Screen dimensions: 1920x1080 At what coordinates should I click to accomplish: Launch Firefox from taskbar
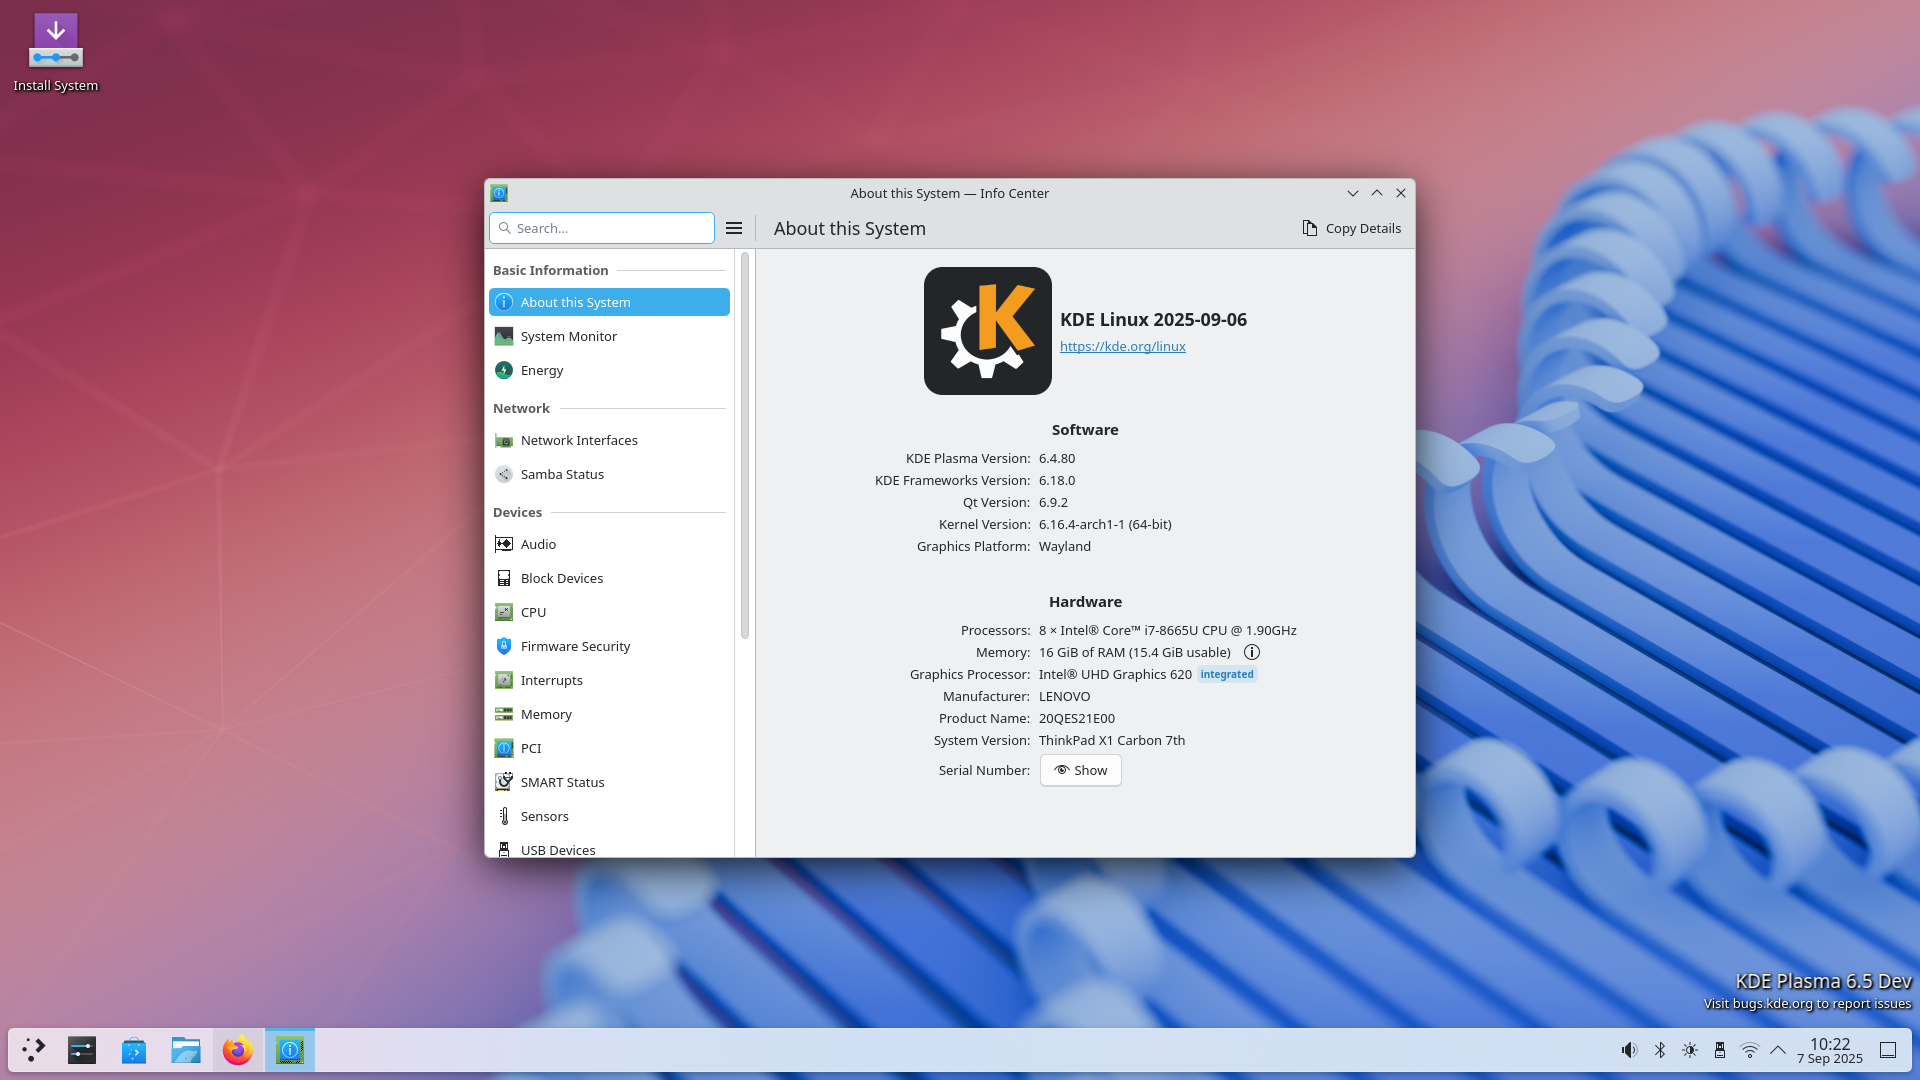[x=238, y=1050]
